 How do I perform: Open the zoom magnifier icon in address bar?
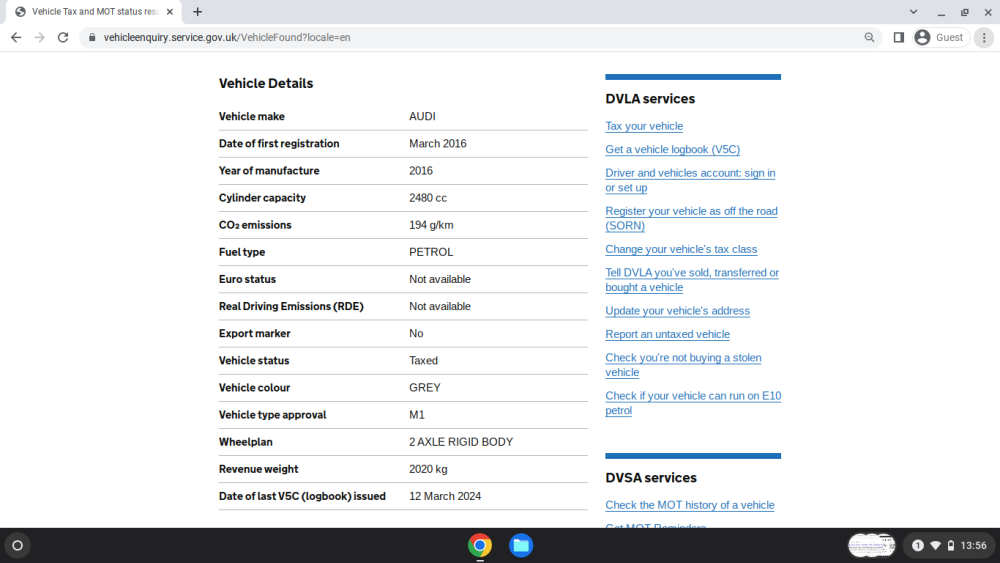pos(869,38)
